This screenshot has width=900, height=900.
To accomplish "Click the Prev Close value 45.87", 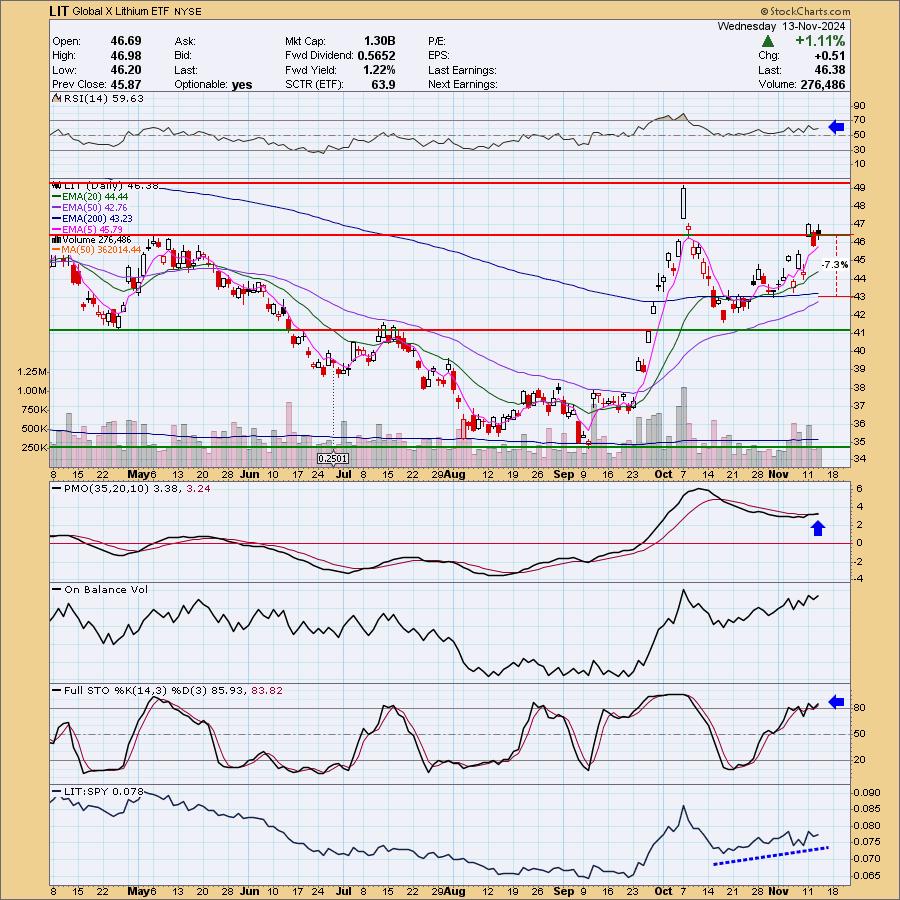I will tap(126, 84).
